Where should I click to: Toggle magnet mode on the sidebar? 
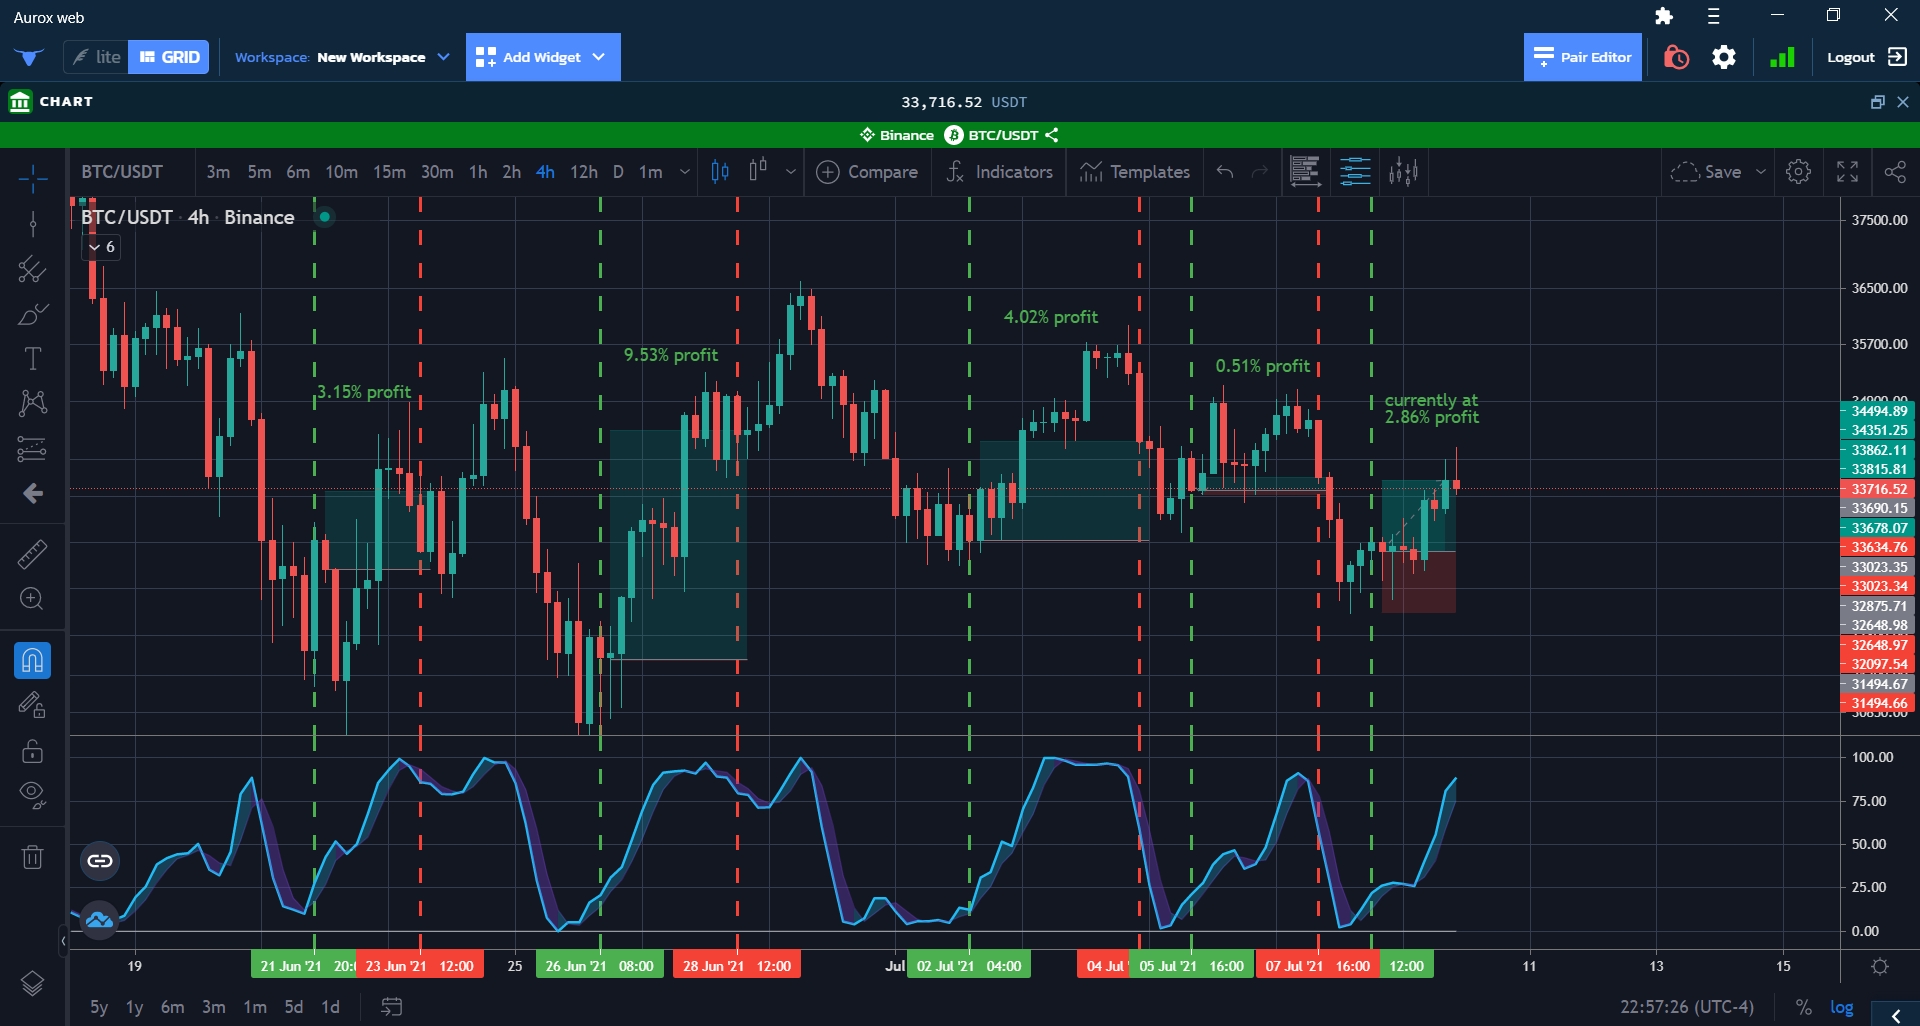pos(32,661)
